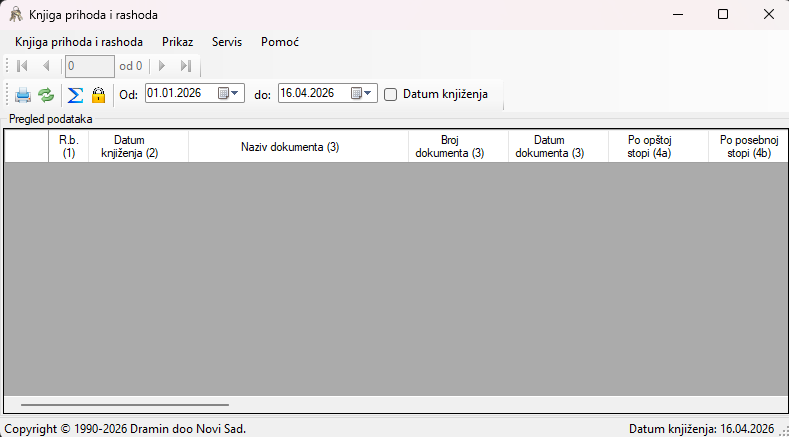This screenshot has width=789, height=437.
Task: Enable the Datum knjiženja checkbox
Action: [x=390, y=94]
